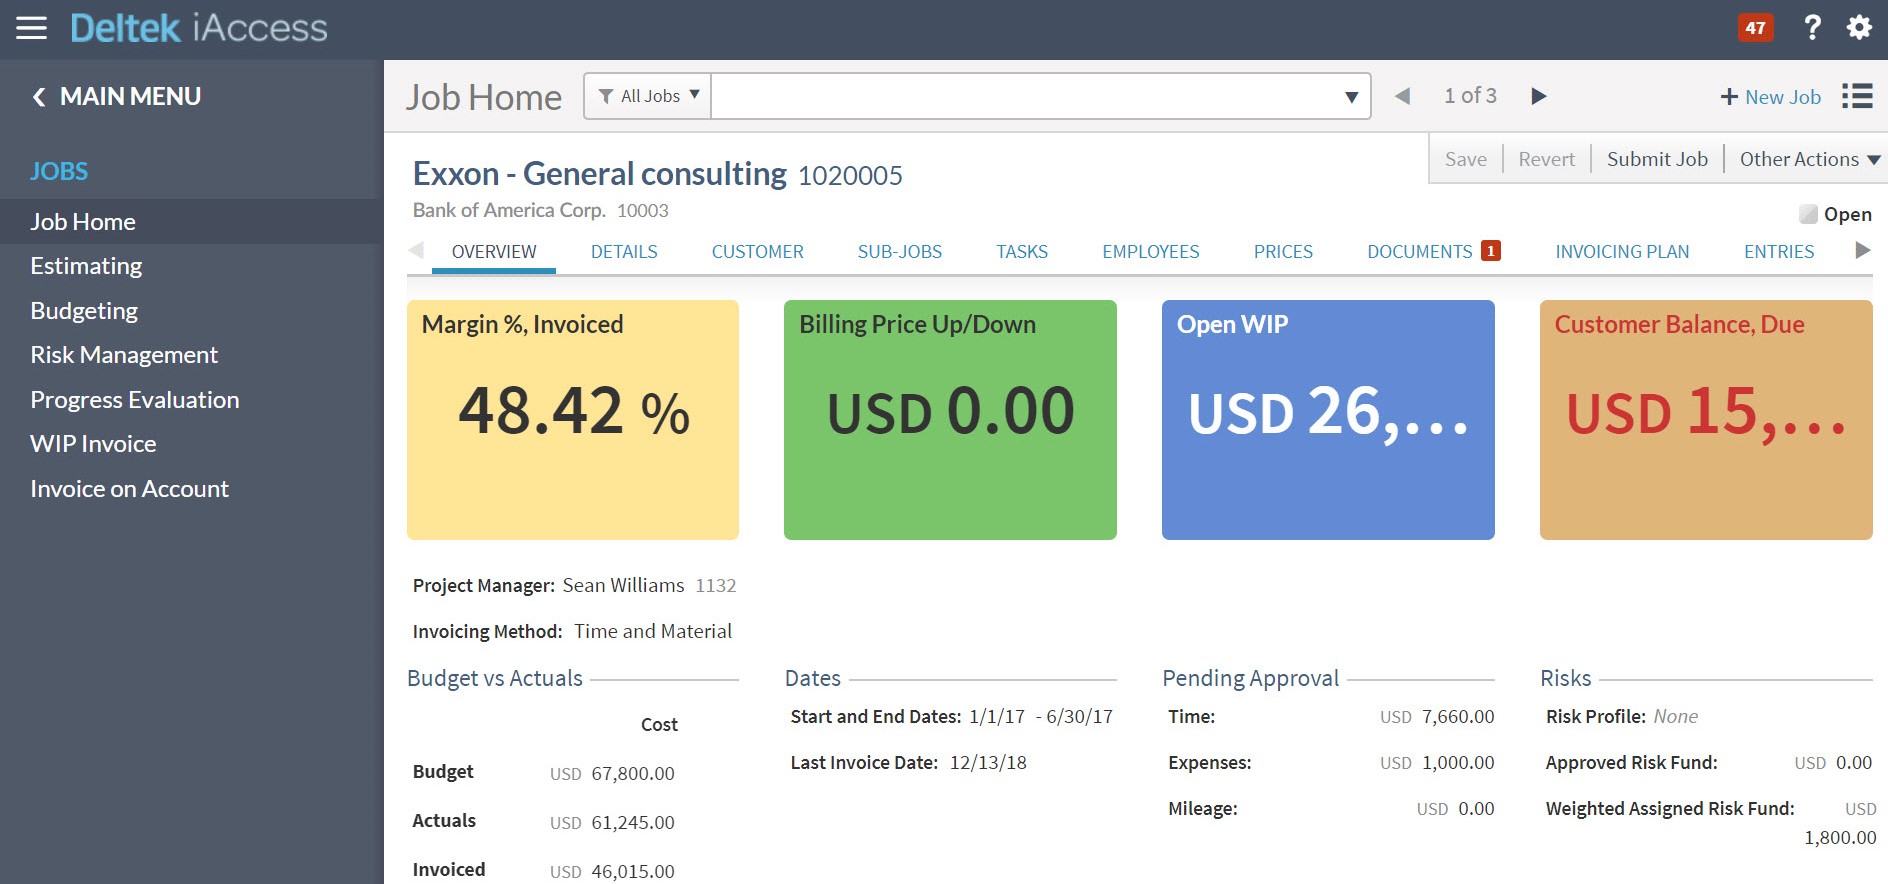Image resolution: width=1888 pixels, height=884 pixels.
Task: Switch to the Documents tab
Action: (1419, 252)
